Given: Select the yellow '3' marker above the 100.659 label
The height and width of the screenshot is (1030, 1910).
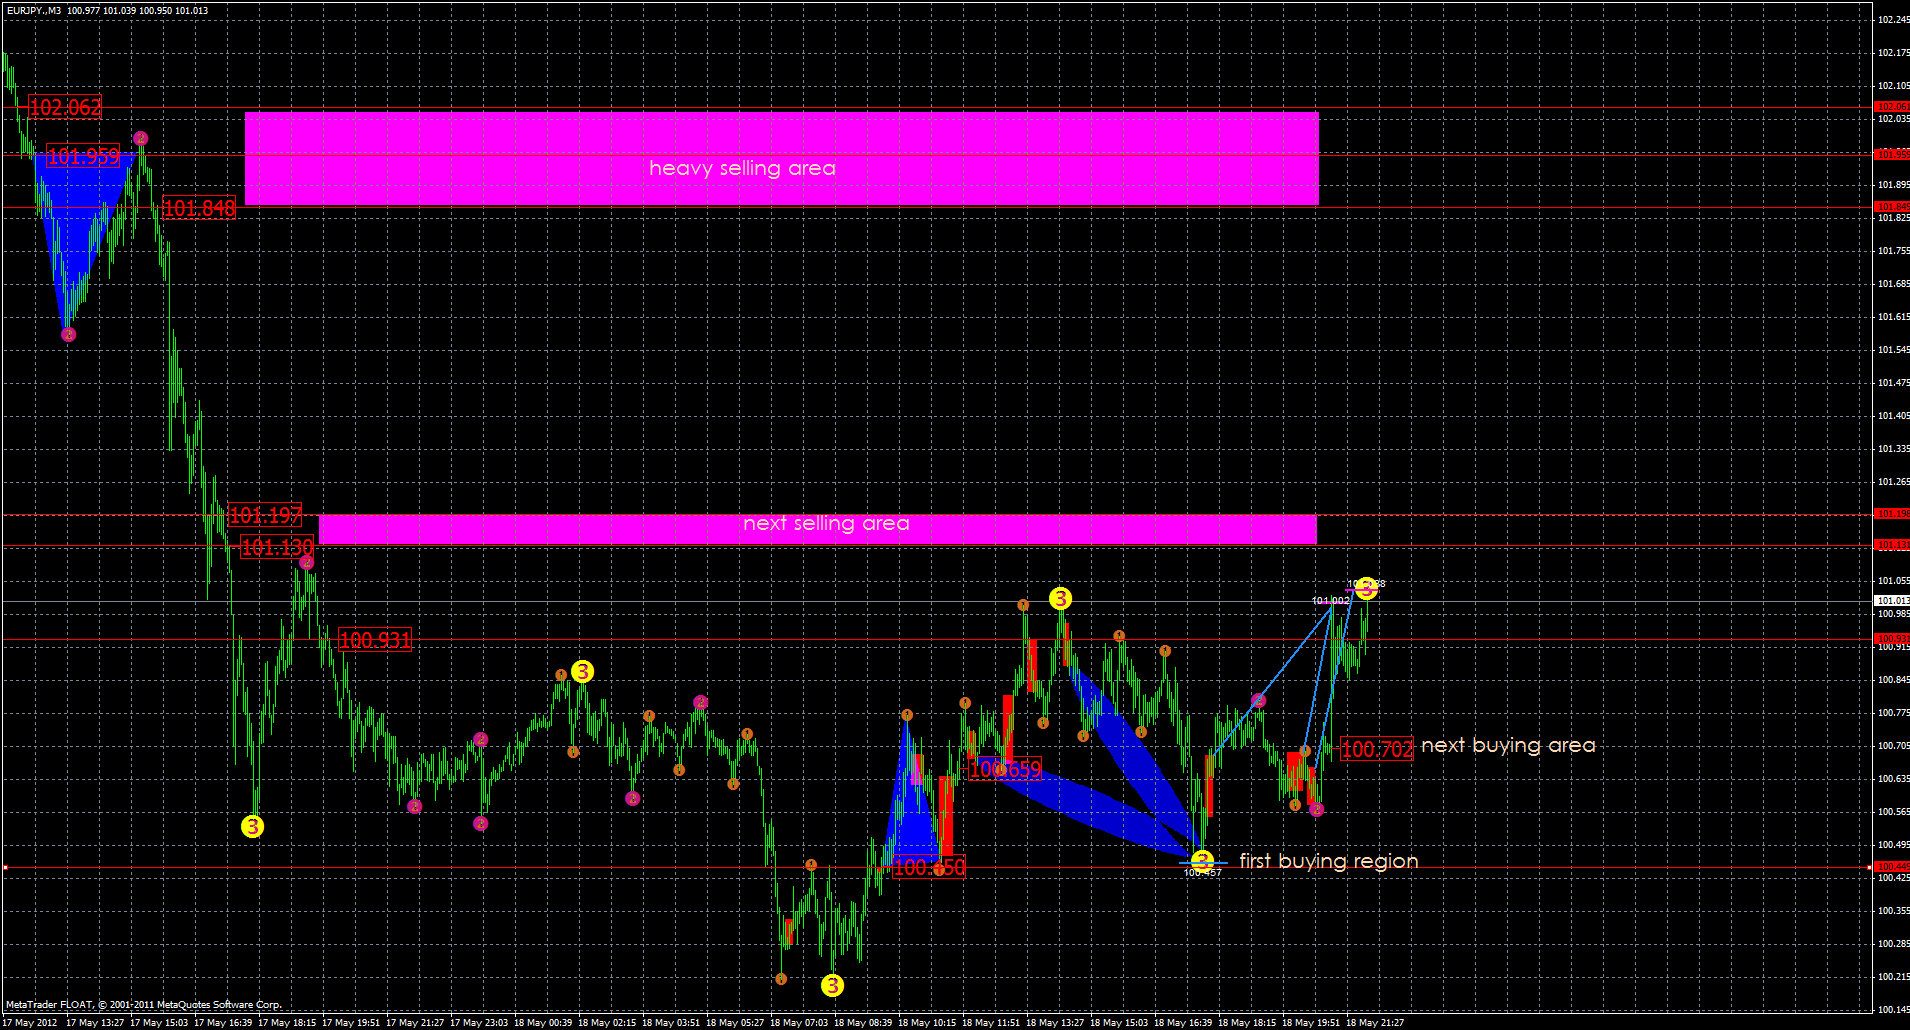Looking at the screenshot, I should pos(1061,600).
